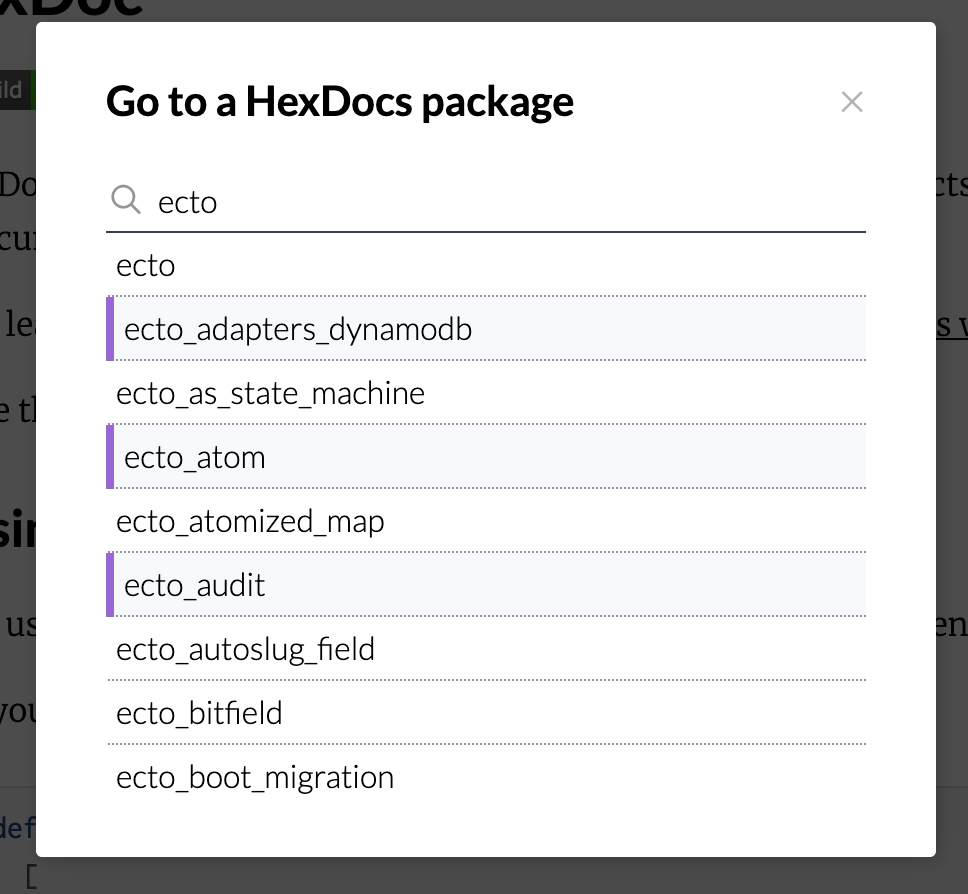Open the ecto_adapters_dynamodb package
Screen dimensions: 968x894
pos(297,329)
